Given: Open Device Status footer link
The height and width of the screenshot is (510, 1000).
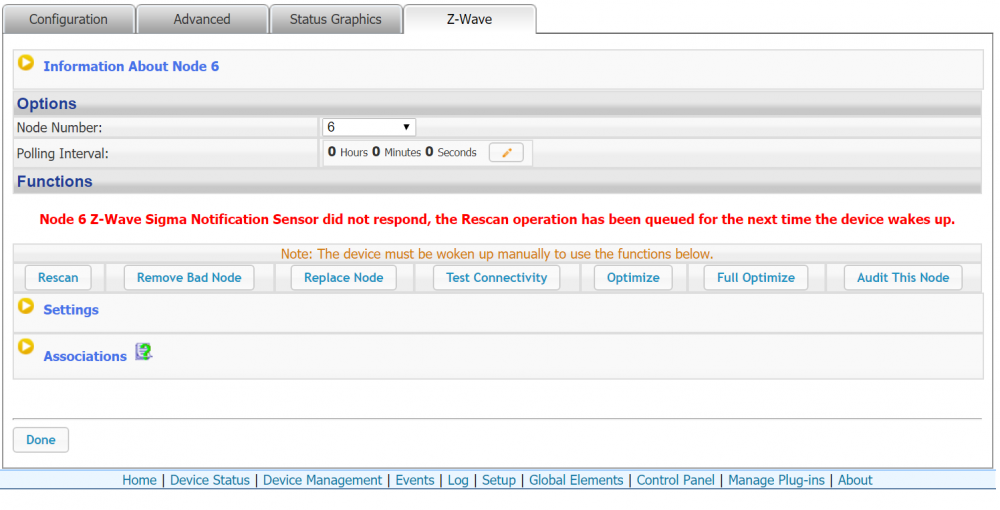Looking at the screenshot, I should tap(210, 480).
